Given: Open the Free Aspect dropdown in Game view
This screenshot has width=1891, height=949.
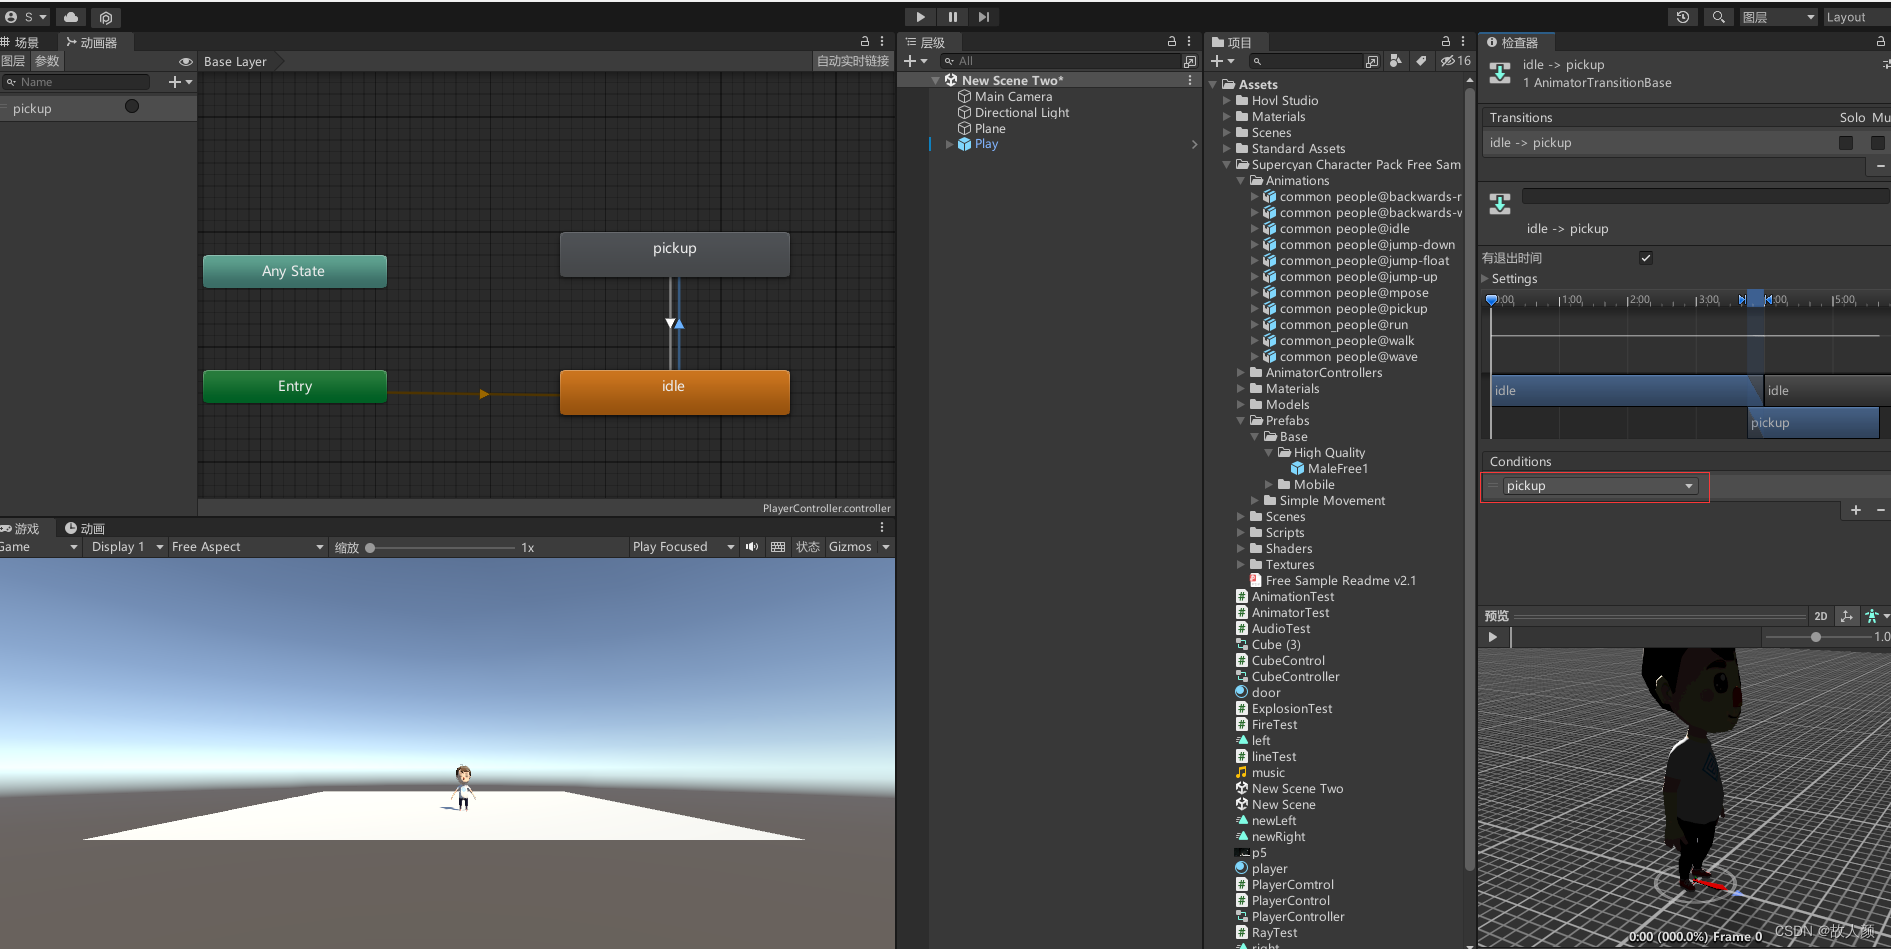Looking at the screenshot, I should point(246,547).
